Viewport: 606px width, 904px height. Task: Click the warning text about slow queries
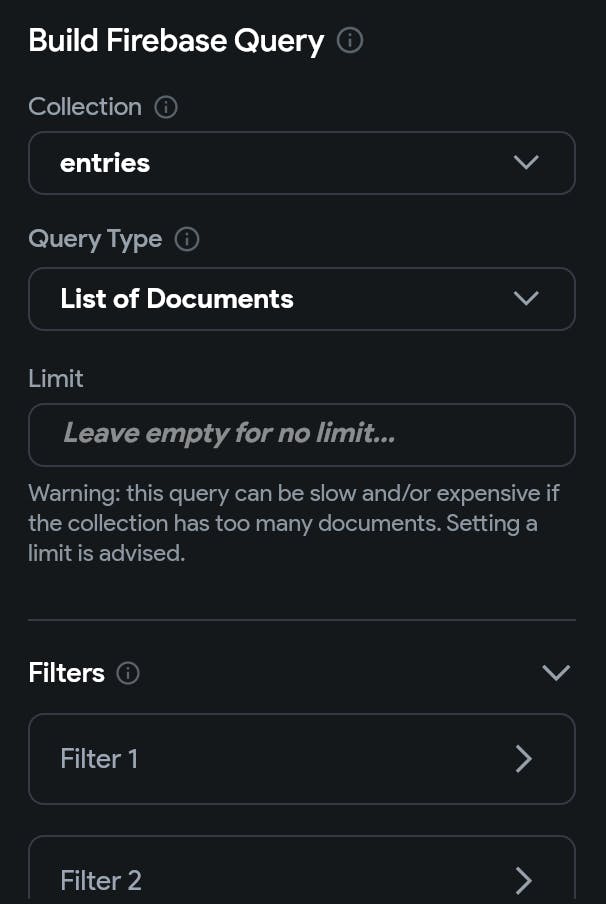pyautogui.click(x=294, y=523)
